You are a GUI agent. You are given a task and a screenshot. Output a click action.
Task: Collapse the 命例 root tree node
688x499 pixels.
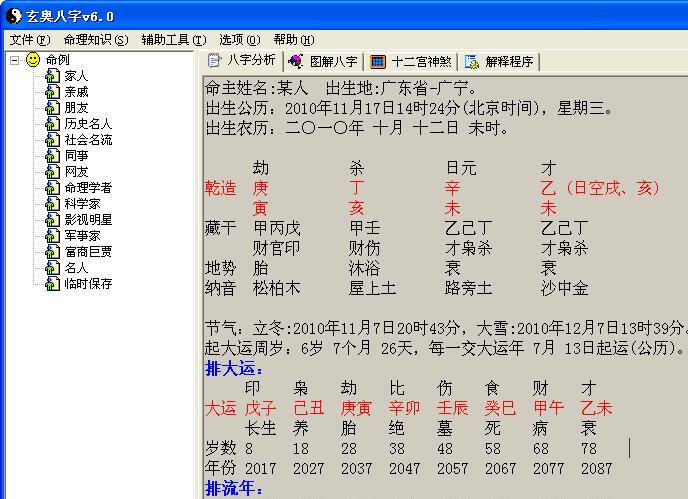(14, 60)
